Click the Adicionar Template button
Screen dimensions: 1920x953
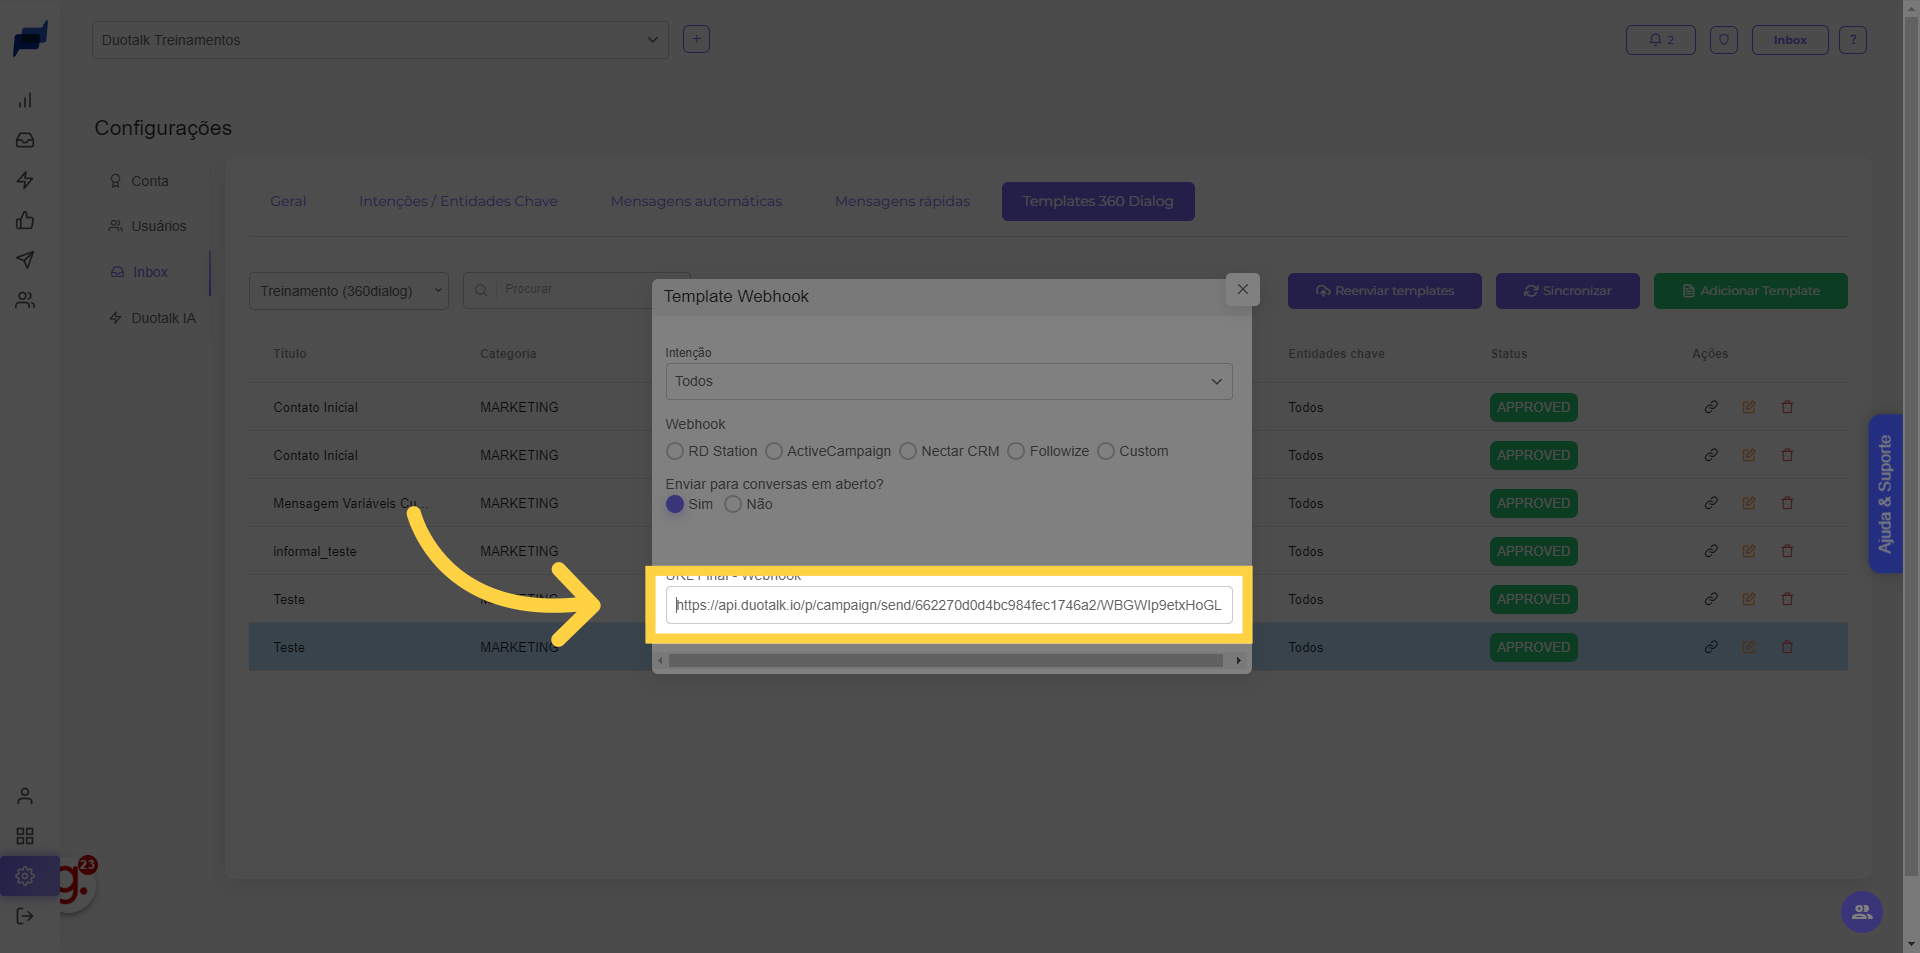[1750, 291]
